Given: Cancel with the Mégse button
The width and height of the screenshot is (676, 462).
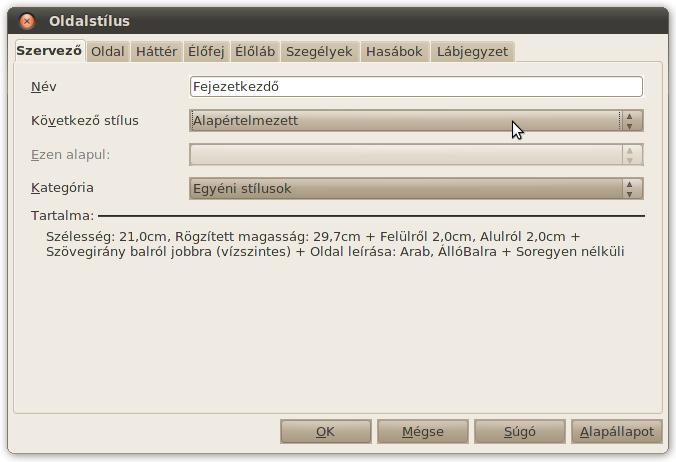Looking at the screenshot, I should [x=422, y=431].
